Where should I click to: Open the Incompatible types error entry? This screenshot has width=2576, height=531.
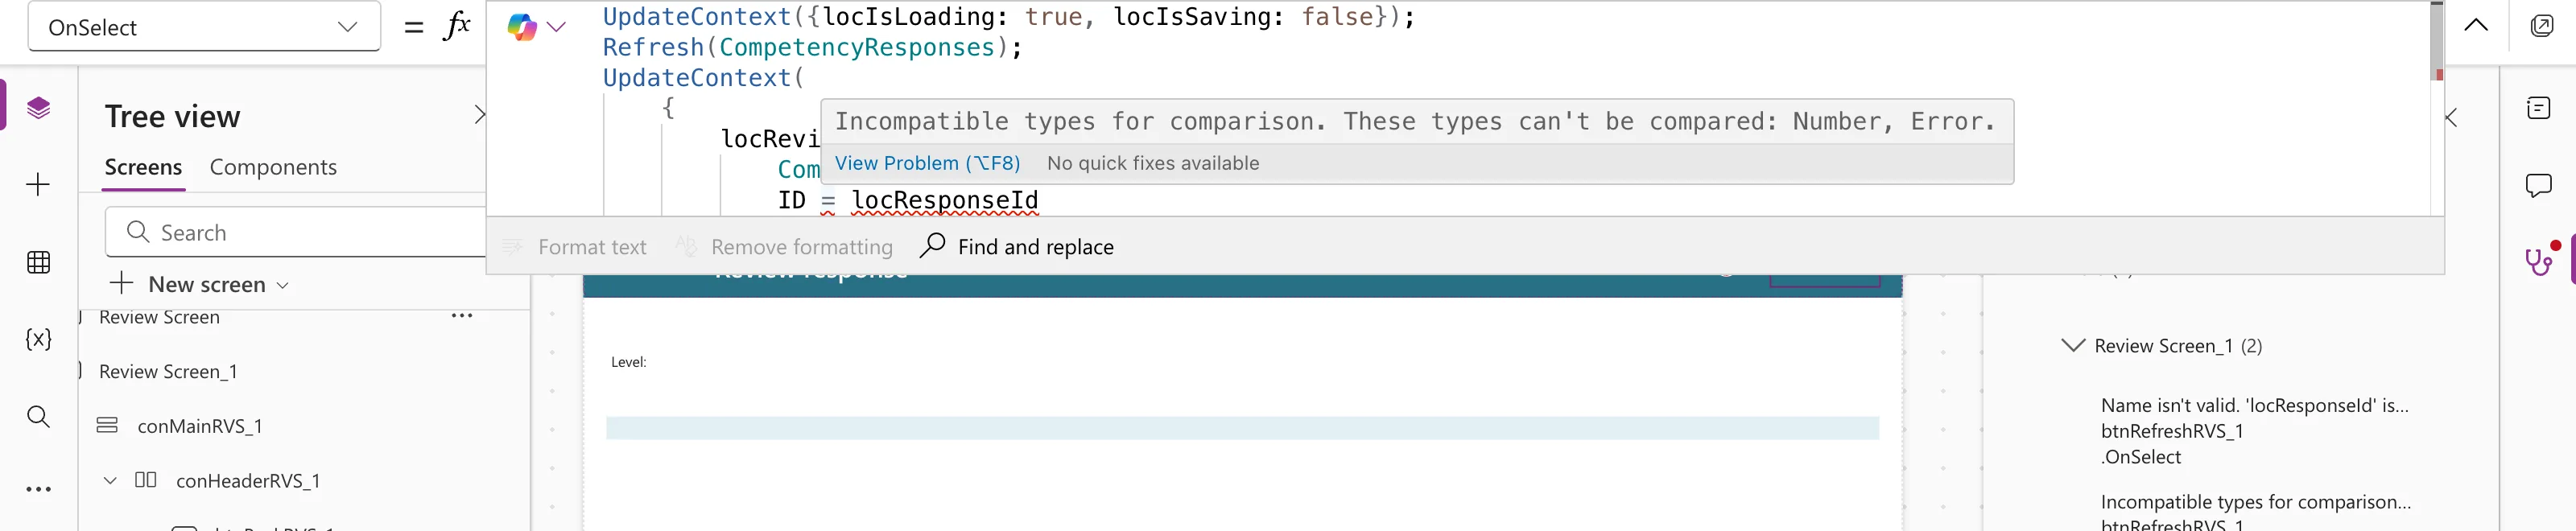[x=2255, y=512]
